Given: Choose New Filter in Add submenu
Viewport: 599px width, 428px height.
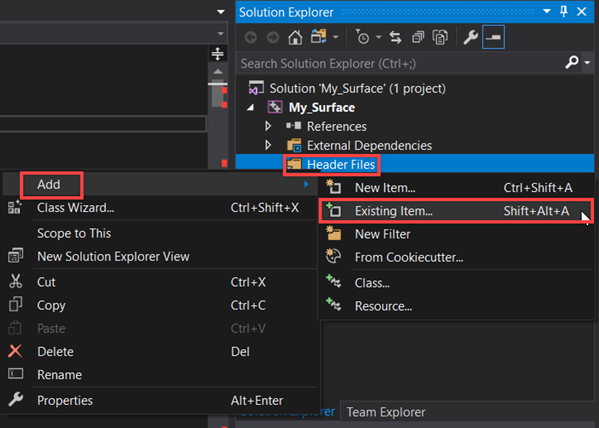Looking at the screenshot, I should coord(455,234).
